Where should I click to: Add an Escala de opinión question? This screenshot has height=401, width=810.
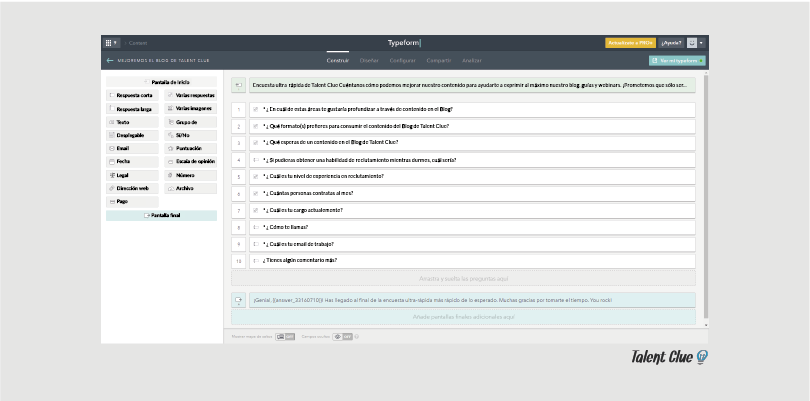pos(191,161)
